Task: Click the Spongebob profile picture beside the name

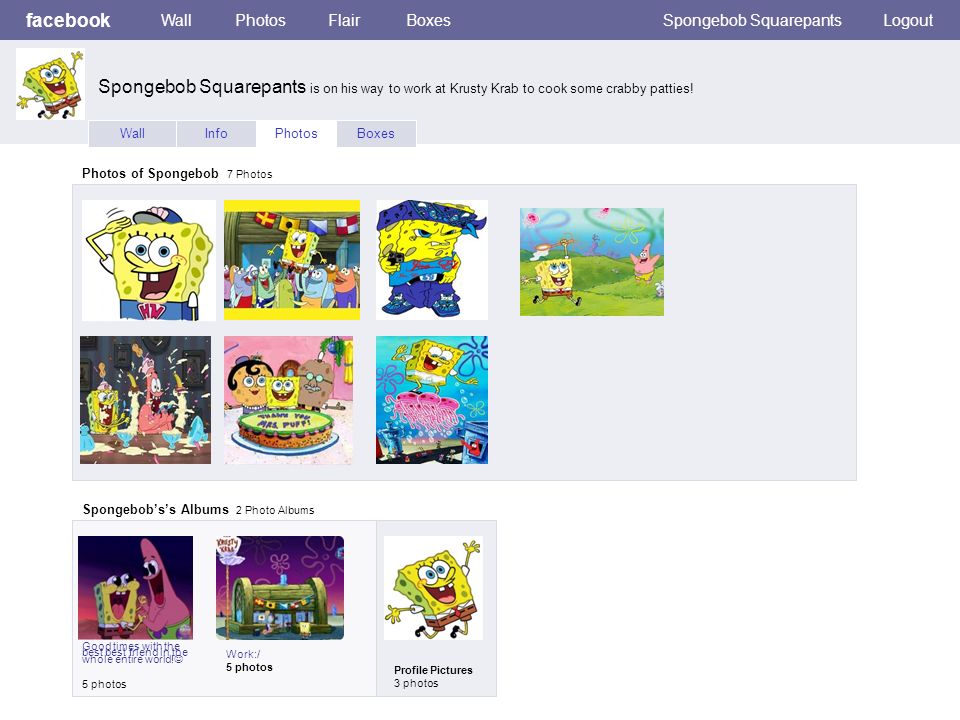Action: click(x=50, y=84)
